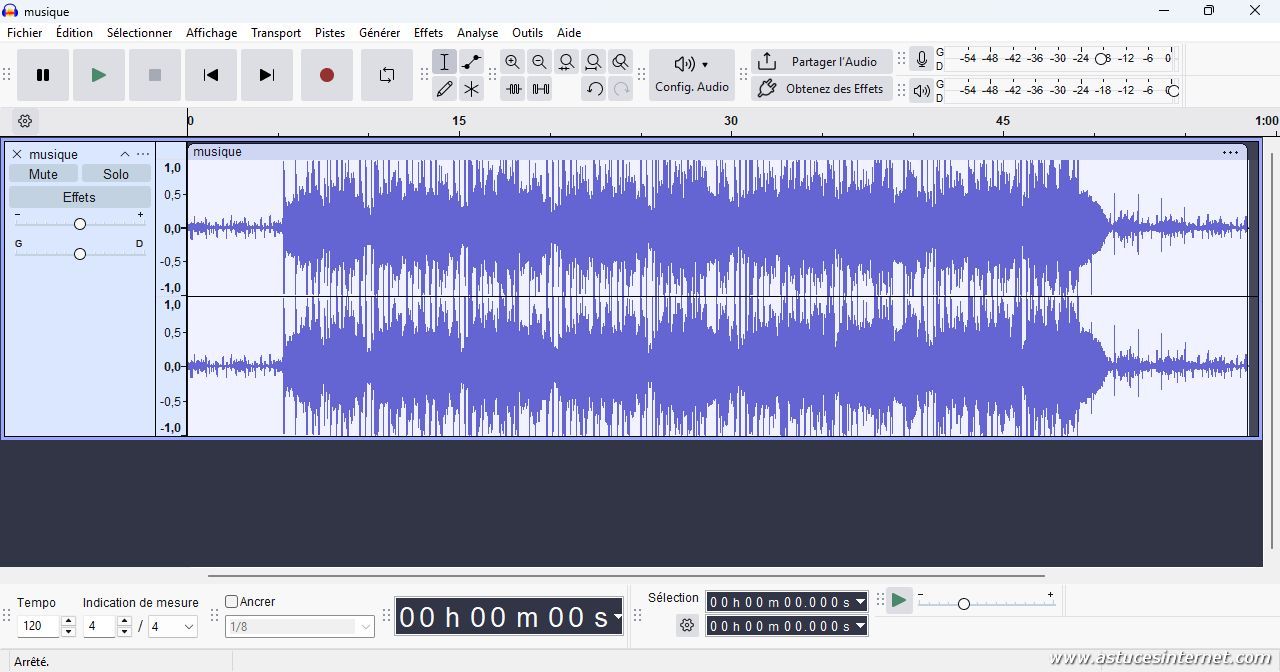The height and width of the screenshot is (672, 1280).
Task: Solo the musique track
Action: tap(116, 174)
